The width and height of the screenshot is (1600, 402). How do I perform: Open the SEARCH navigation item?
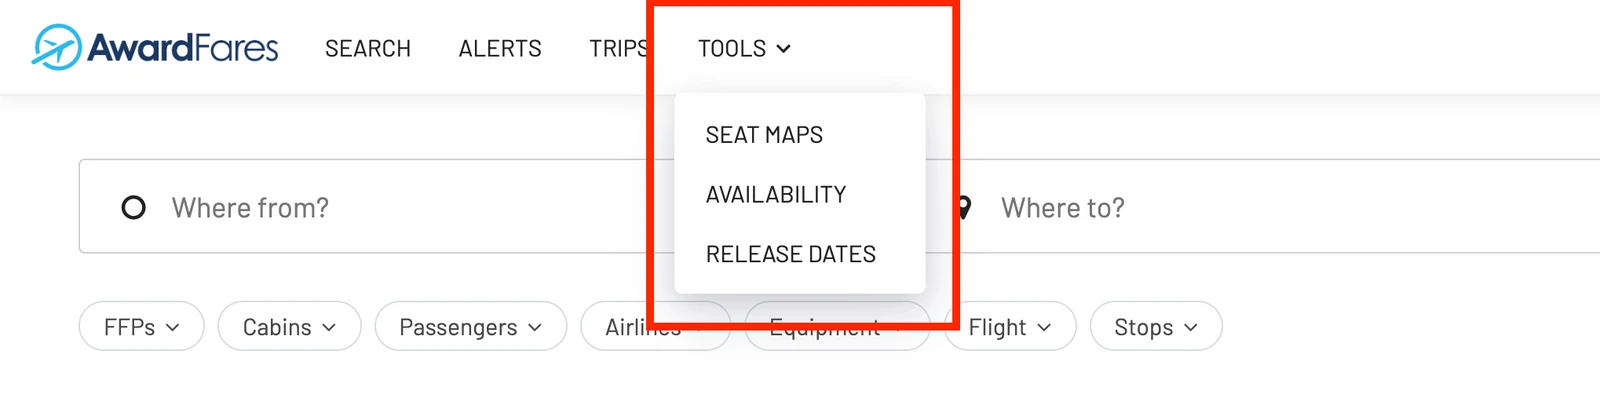pos(368,48)
